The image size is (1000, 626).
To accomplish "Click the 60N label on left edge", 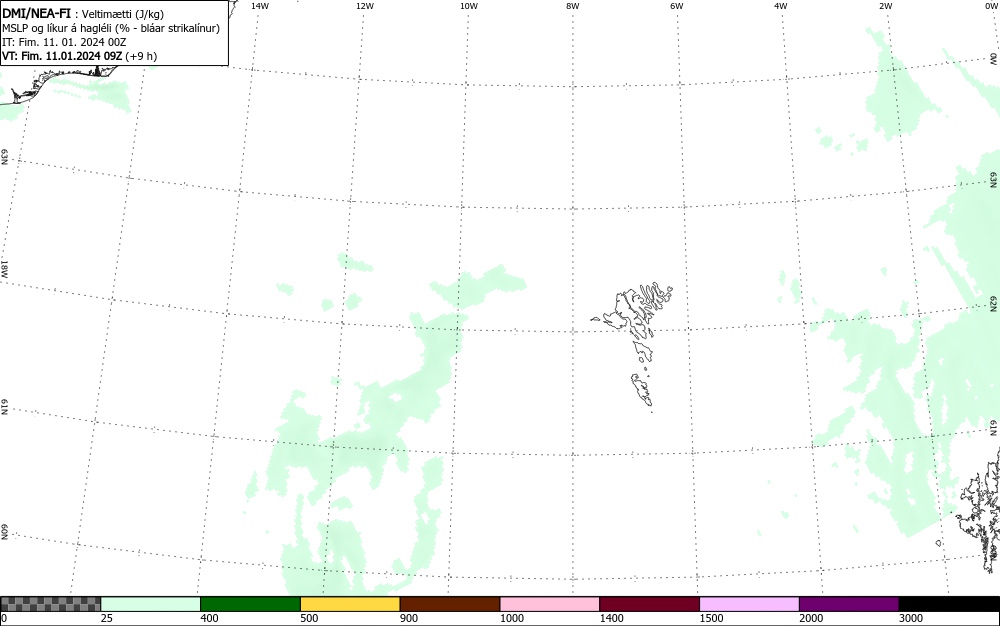I will coord(4,532).
